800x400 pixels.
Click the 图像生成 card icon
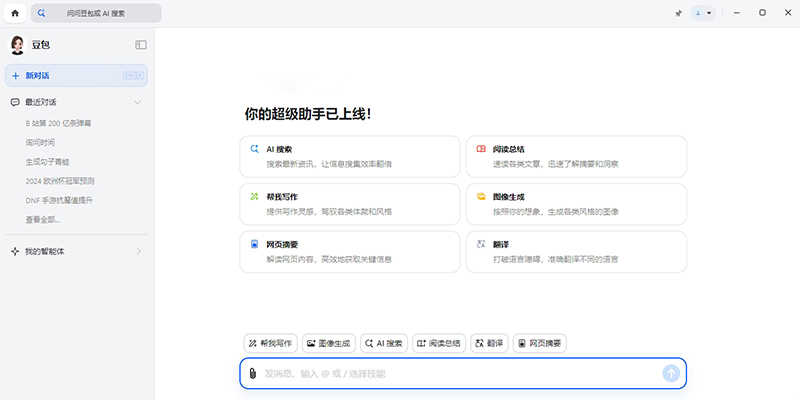[x=481, y=196]
